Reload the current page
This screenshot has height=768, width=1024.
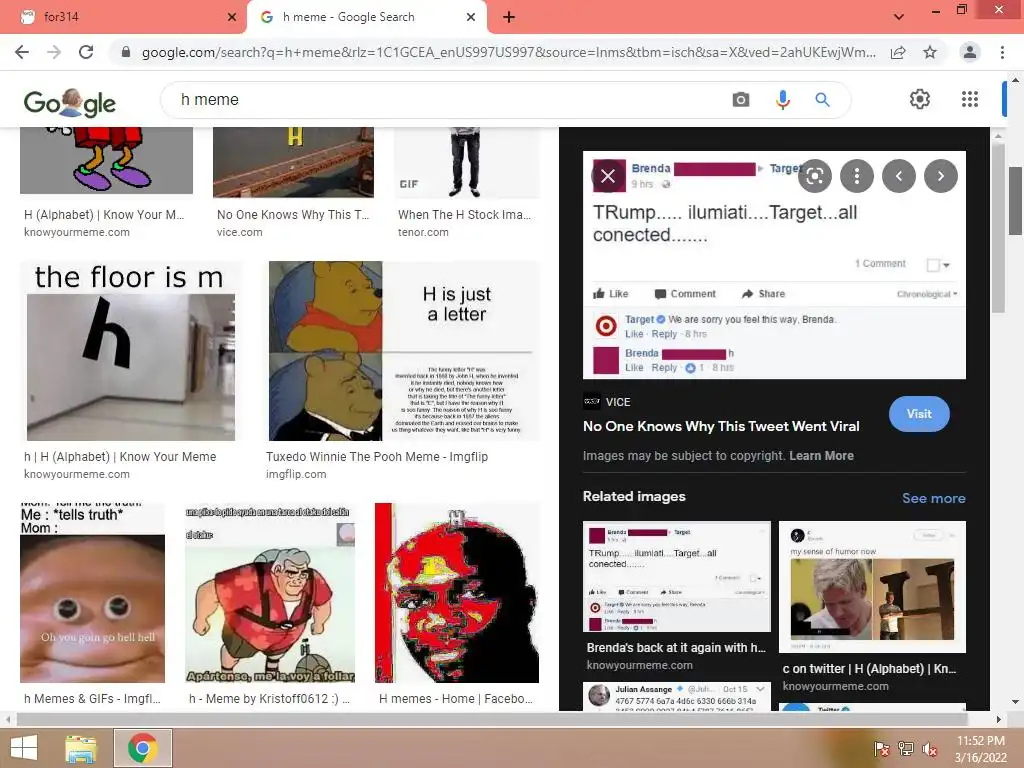click(86, 52)
